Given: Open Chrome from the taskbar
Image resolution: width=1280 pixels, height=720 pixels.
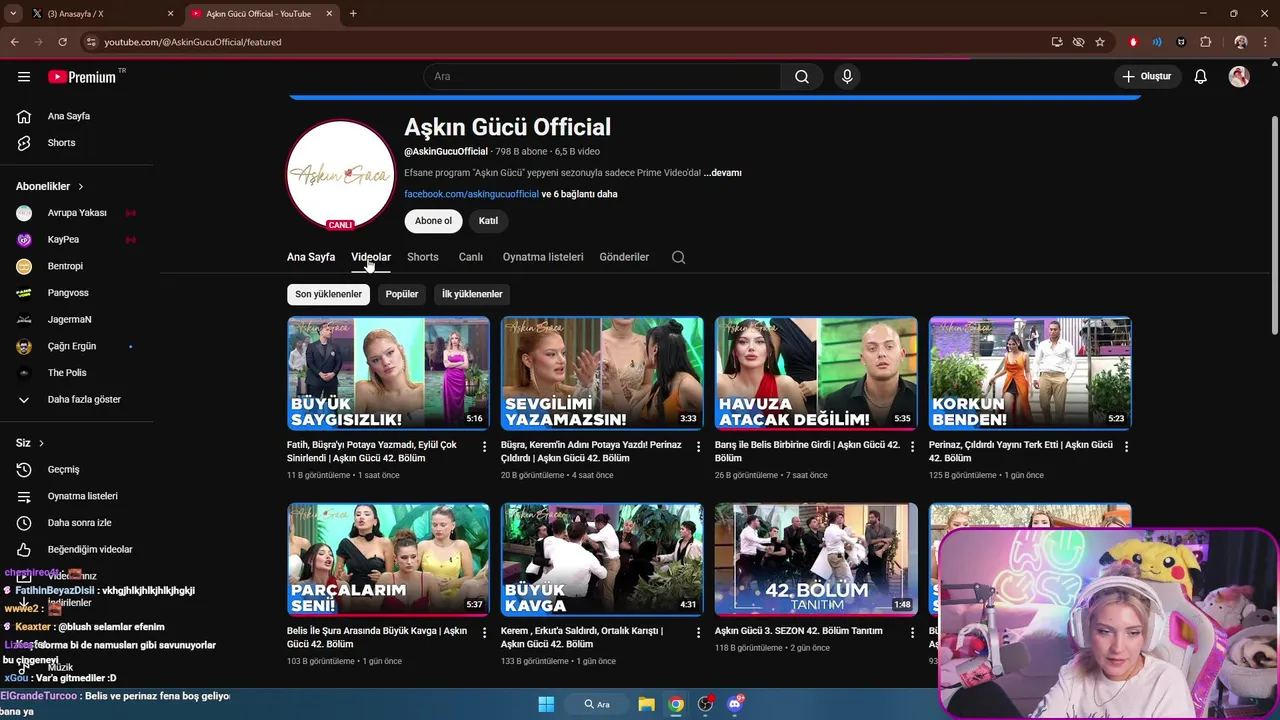Looking at the screenshot, I should pos(676,704).
